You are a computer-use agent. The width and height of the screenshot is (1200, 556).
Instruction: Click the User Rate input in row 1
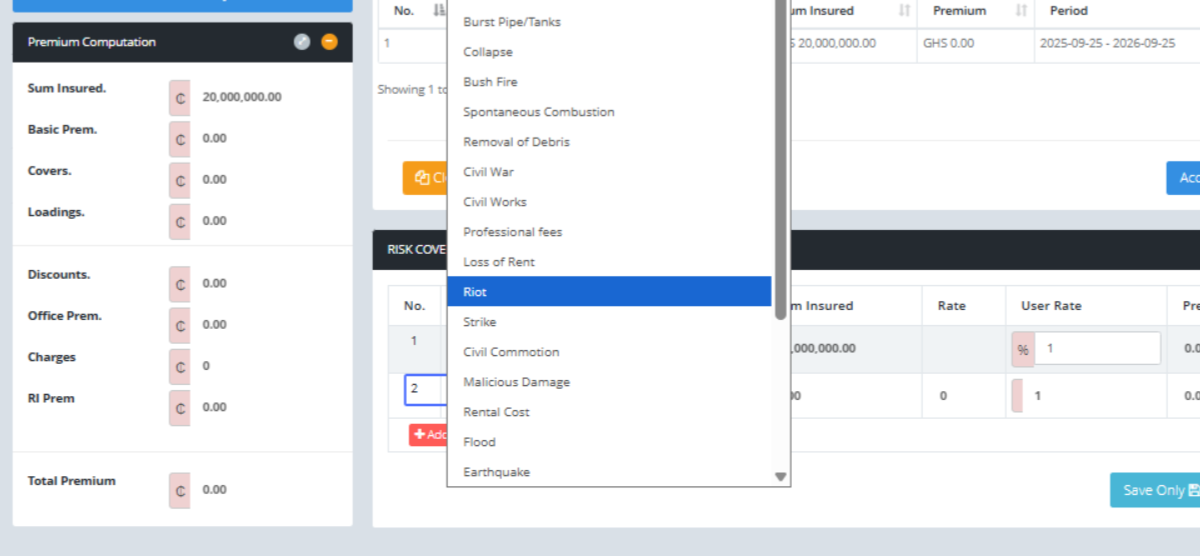pos(1097,349)
